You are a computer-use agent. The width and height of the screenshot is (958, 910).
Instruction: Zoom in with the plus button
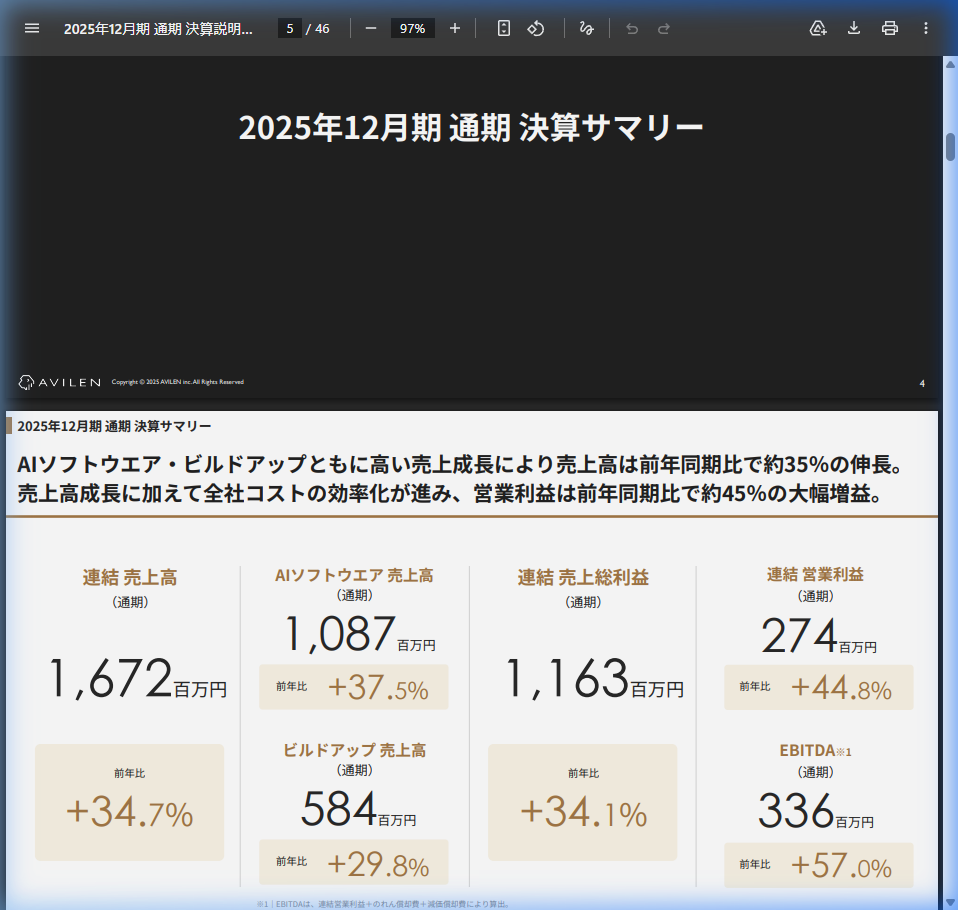point(454,28)
